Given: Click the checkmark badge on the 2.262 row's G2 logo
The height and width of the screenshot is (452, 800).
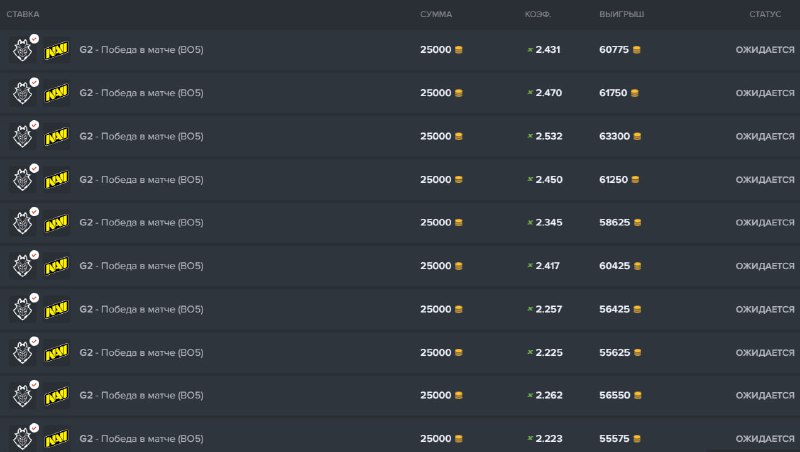Looking at the screenshot, I should tap(35, 385).
